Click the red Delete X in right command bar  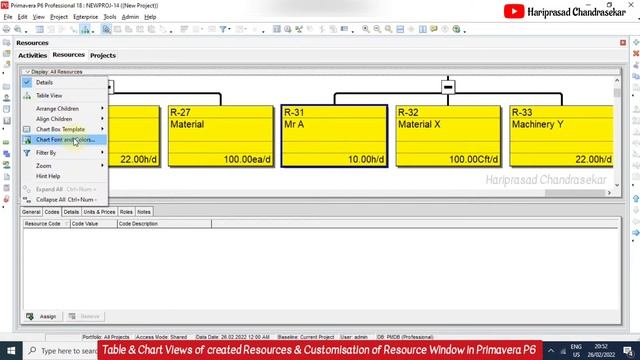(636, 53)
